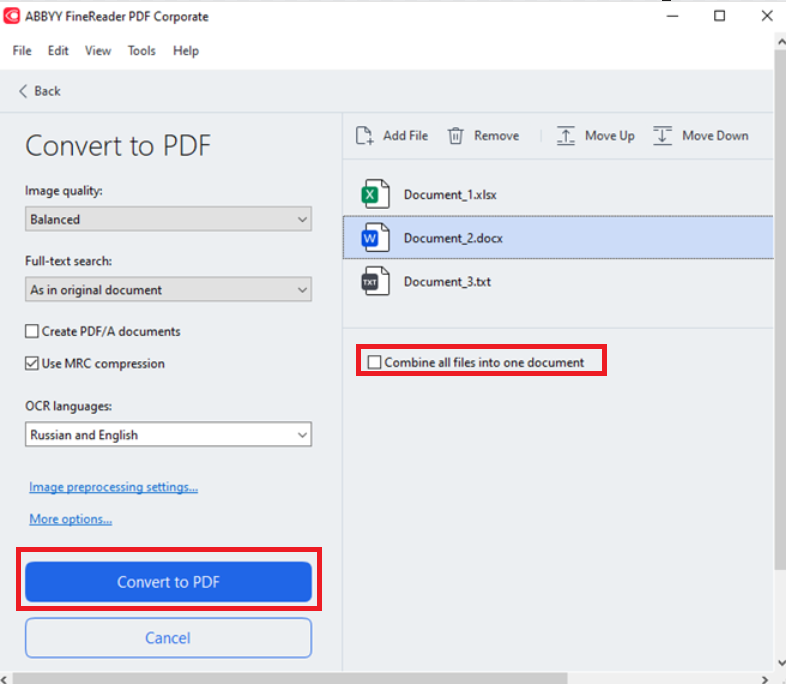Open the View menu

tap(98, 51)
